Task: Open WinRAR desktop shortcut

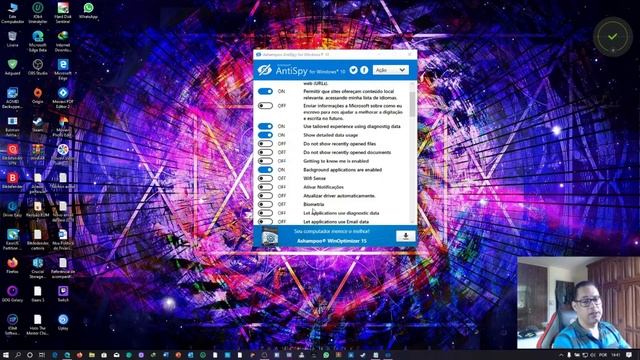Action: [38, 152]
